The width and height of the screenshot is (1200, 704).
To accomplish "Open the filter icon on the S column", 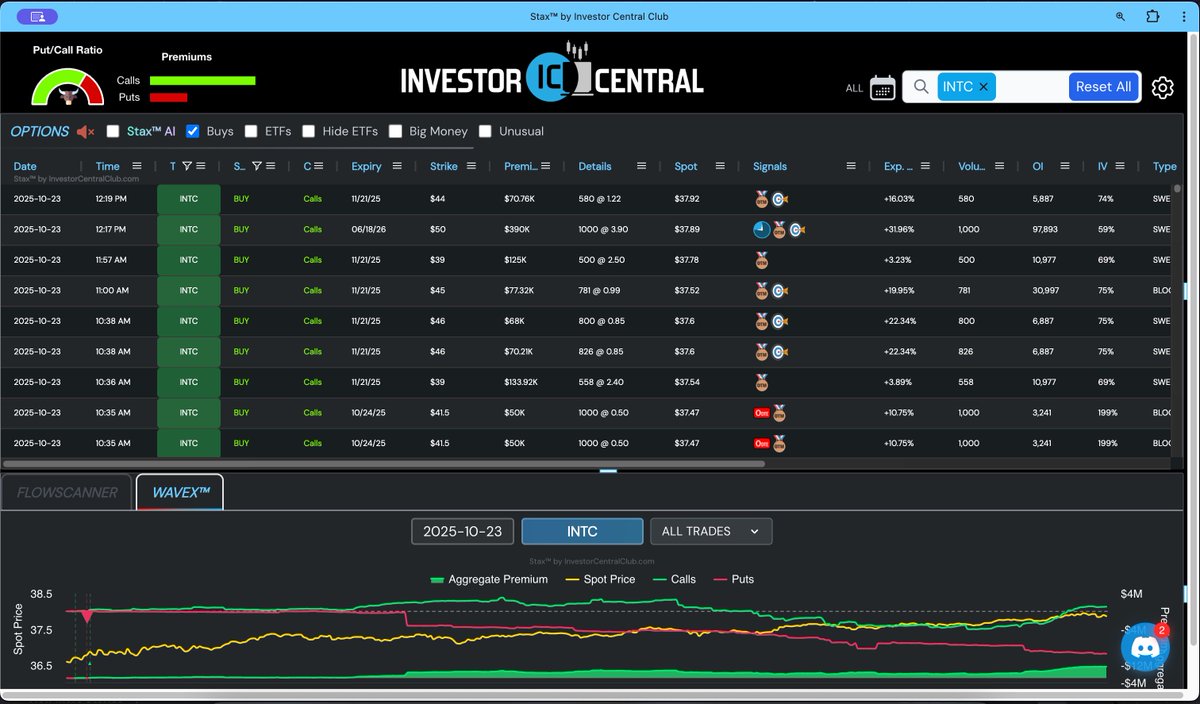I will (257, 166).
